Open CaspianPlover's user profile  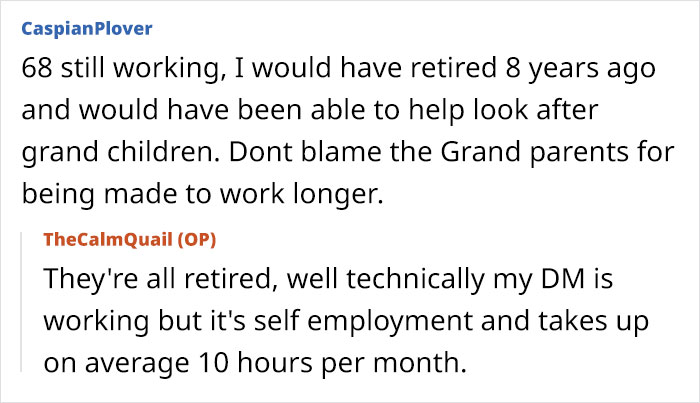pyautogui.click(x=87, y=29)
